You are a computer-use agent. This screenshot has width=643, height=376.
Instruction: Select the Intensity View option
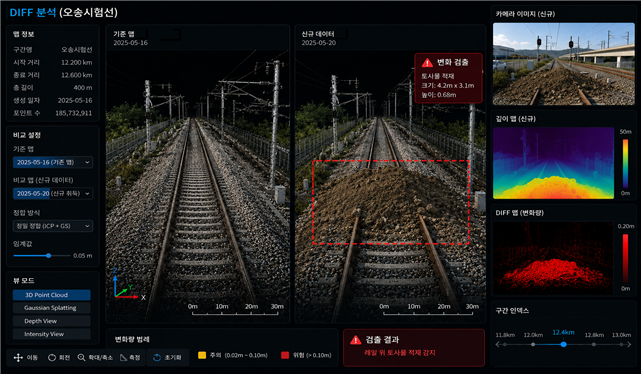click(x=52, y=335)
